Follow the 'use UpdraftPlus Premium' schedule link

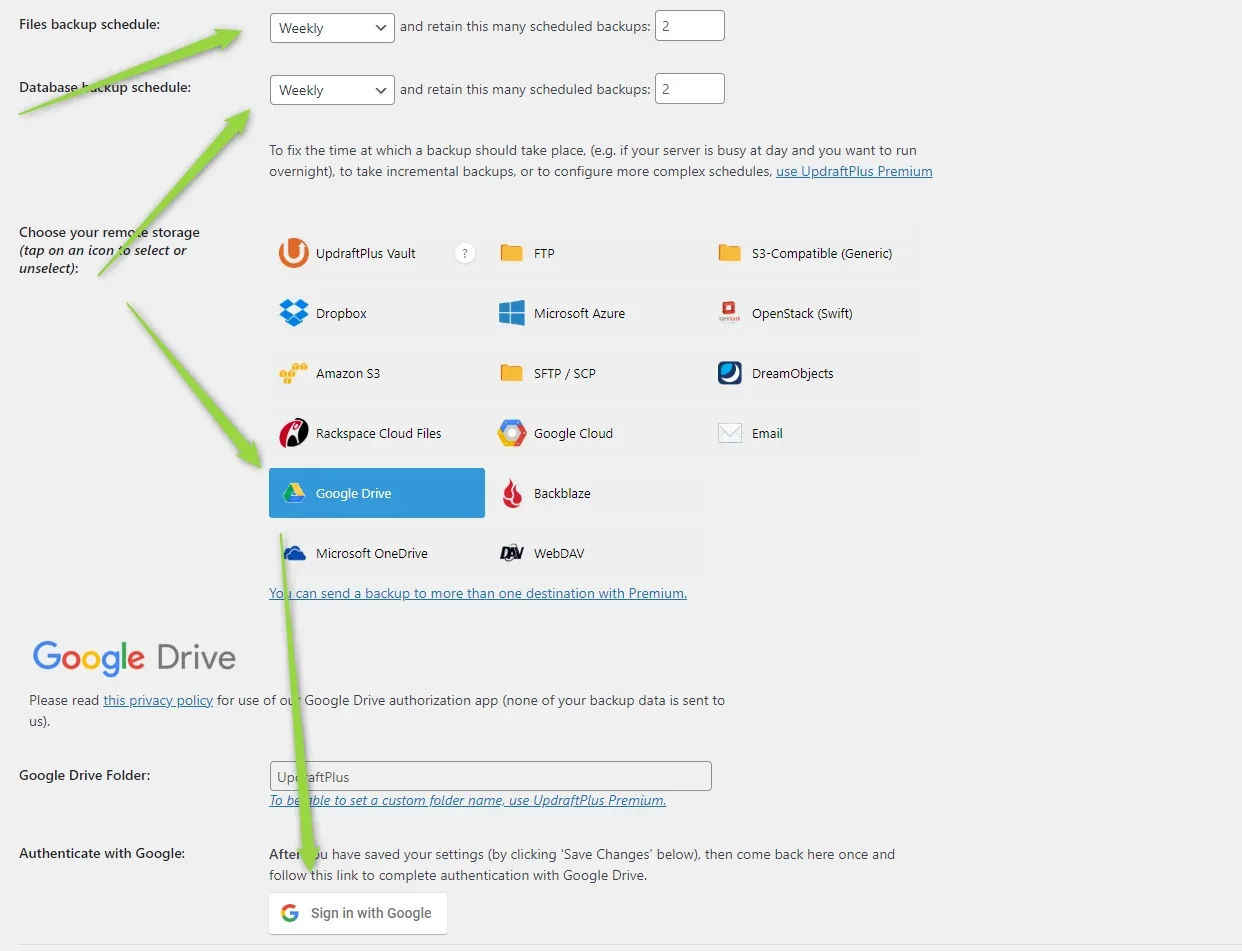point(854,171)
